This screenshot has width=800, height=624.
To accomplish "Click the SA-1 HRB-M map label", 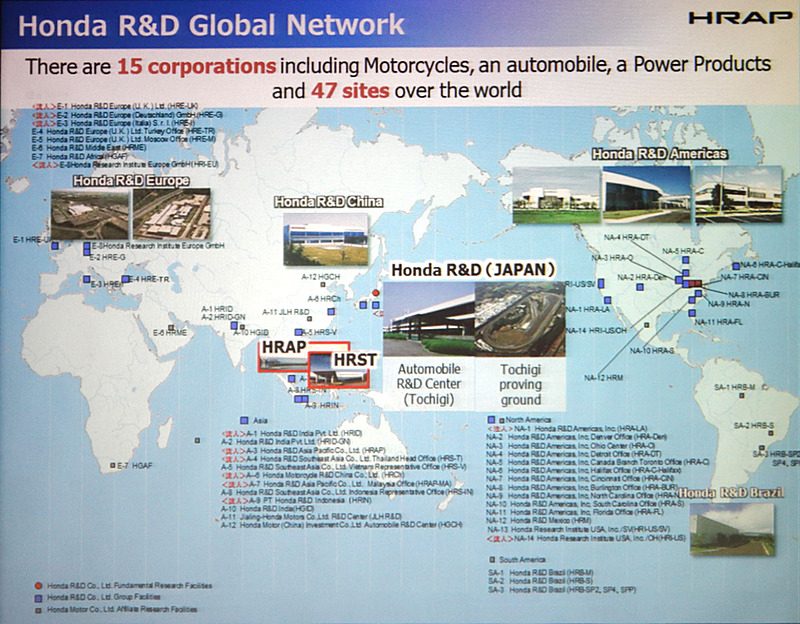I will coord(735,387).
